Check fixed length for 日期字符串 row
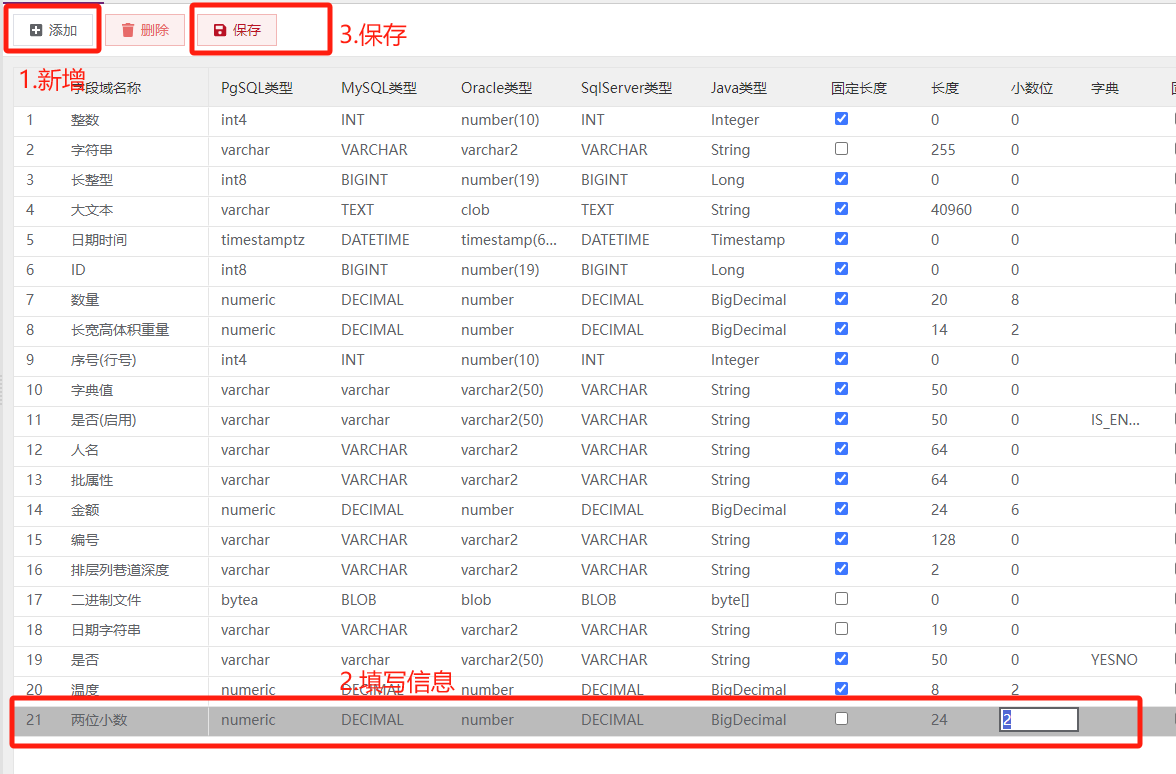The height and width of the screenshot is (774, 1176). (842, 628)
